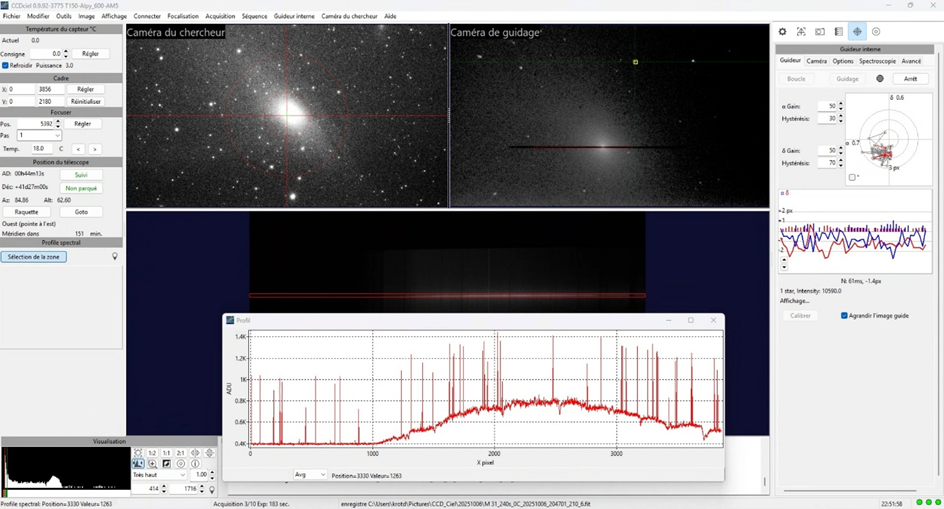Click the Raquette button
944x509 pixels.
(26, 212)
